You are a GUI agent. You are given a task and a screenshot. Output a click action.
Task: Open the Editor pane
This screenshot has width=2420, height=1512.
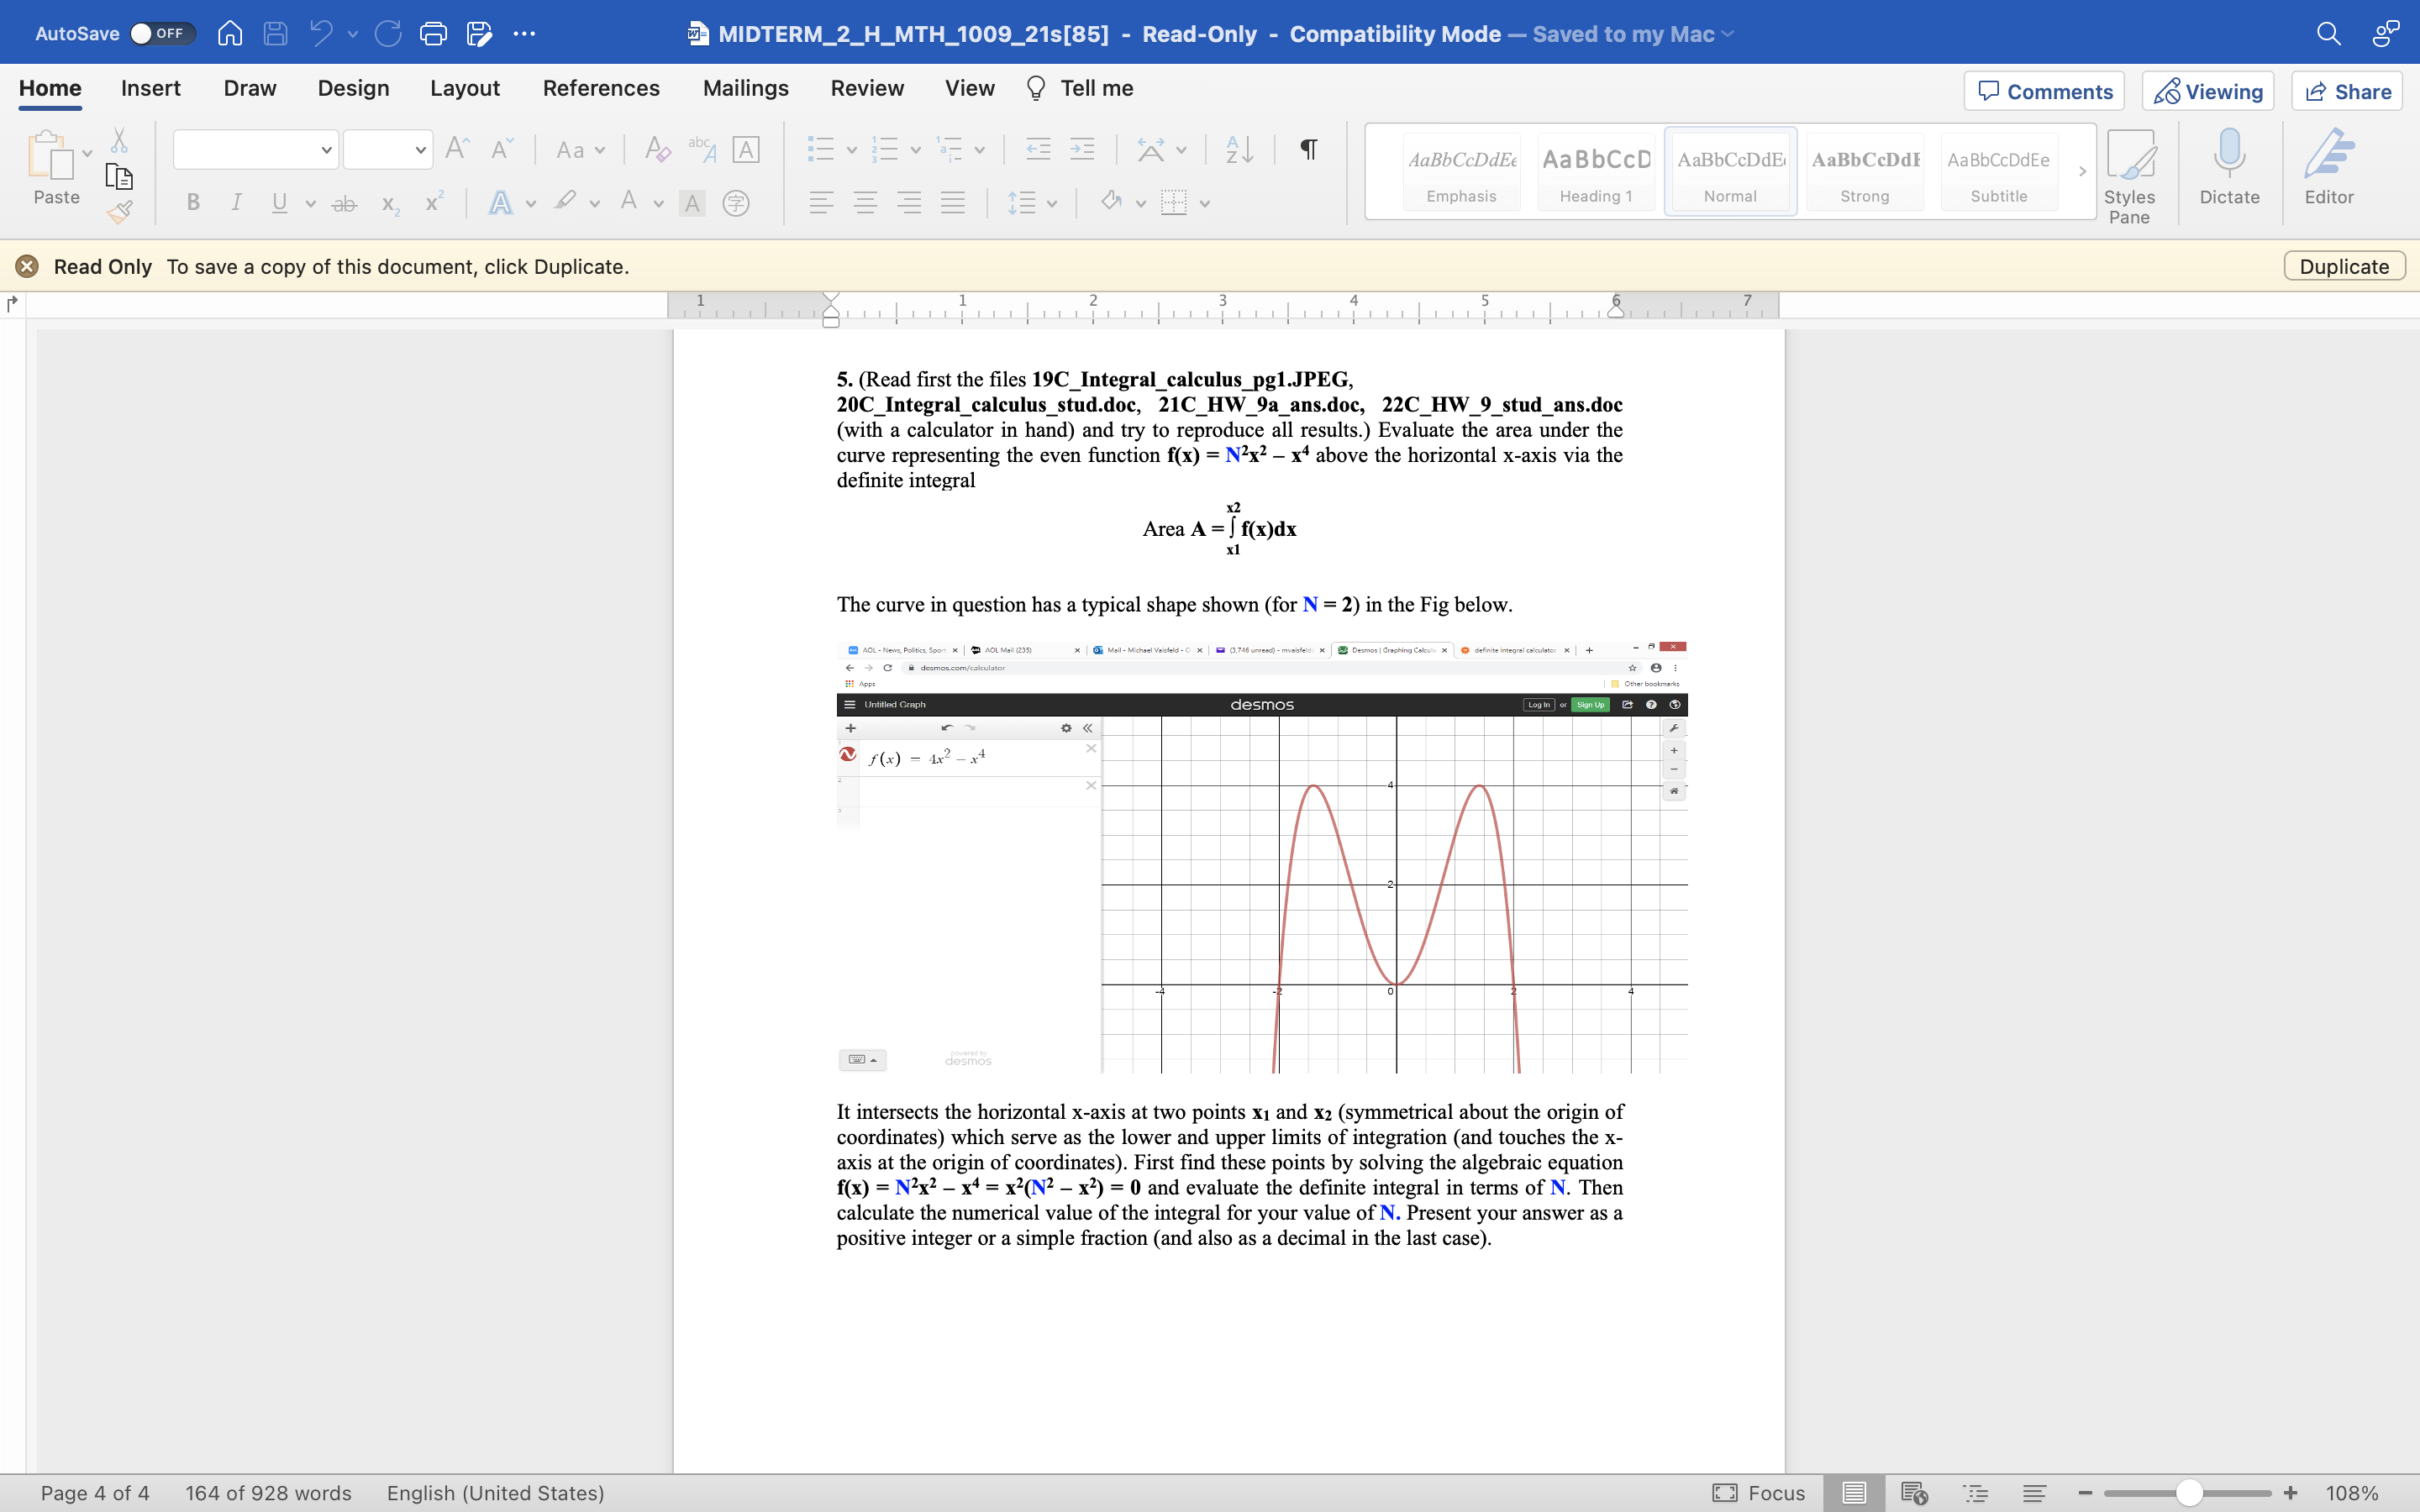[x=2331, y=170]
